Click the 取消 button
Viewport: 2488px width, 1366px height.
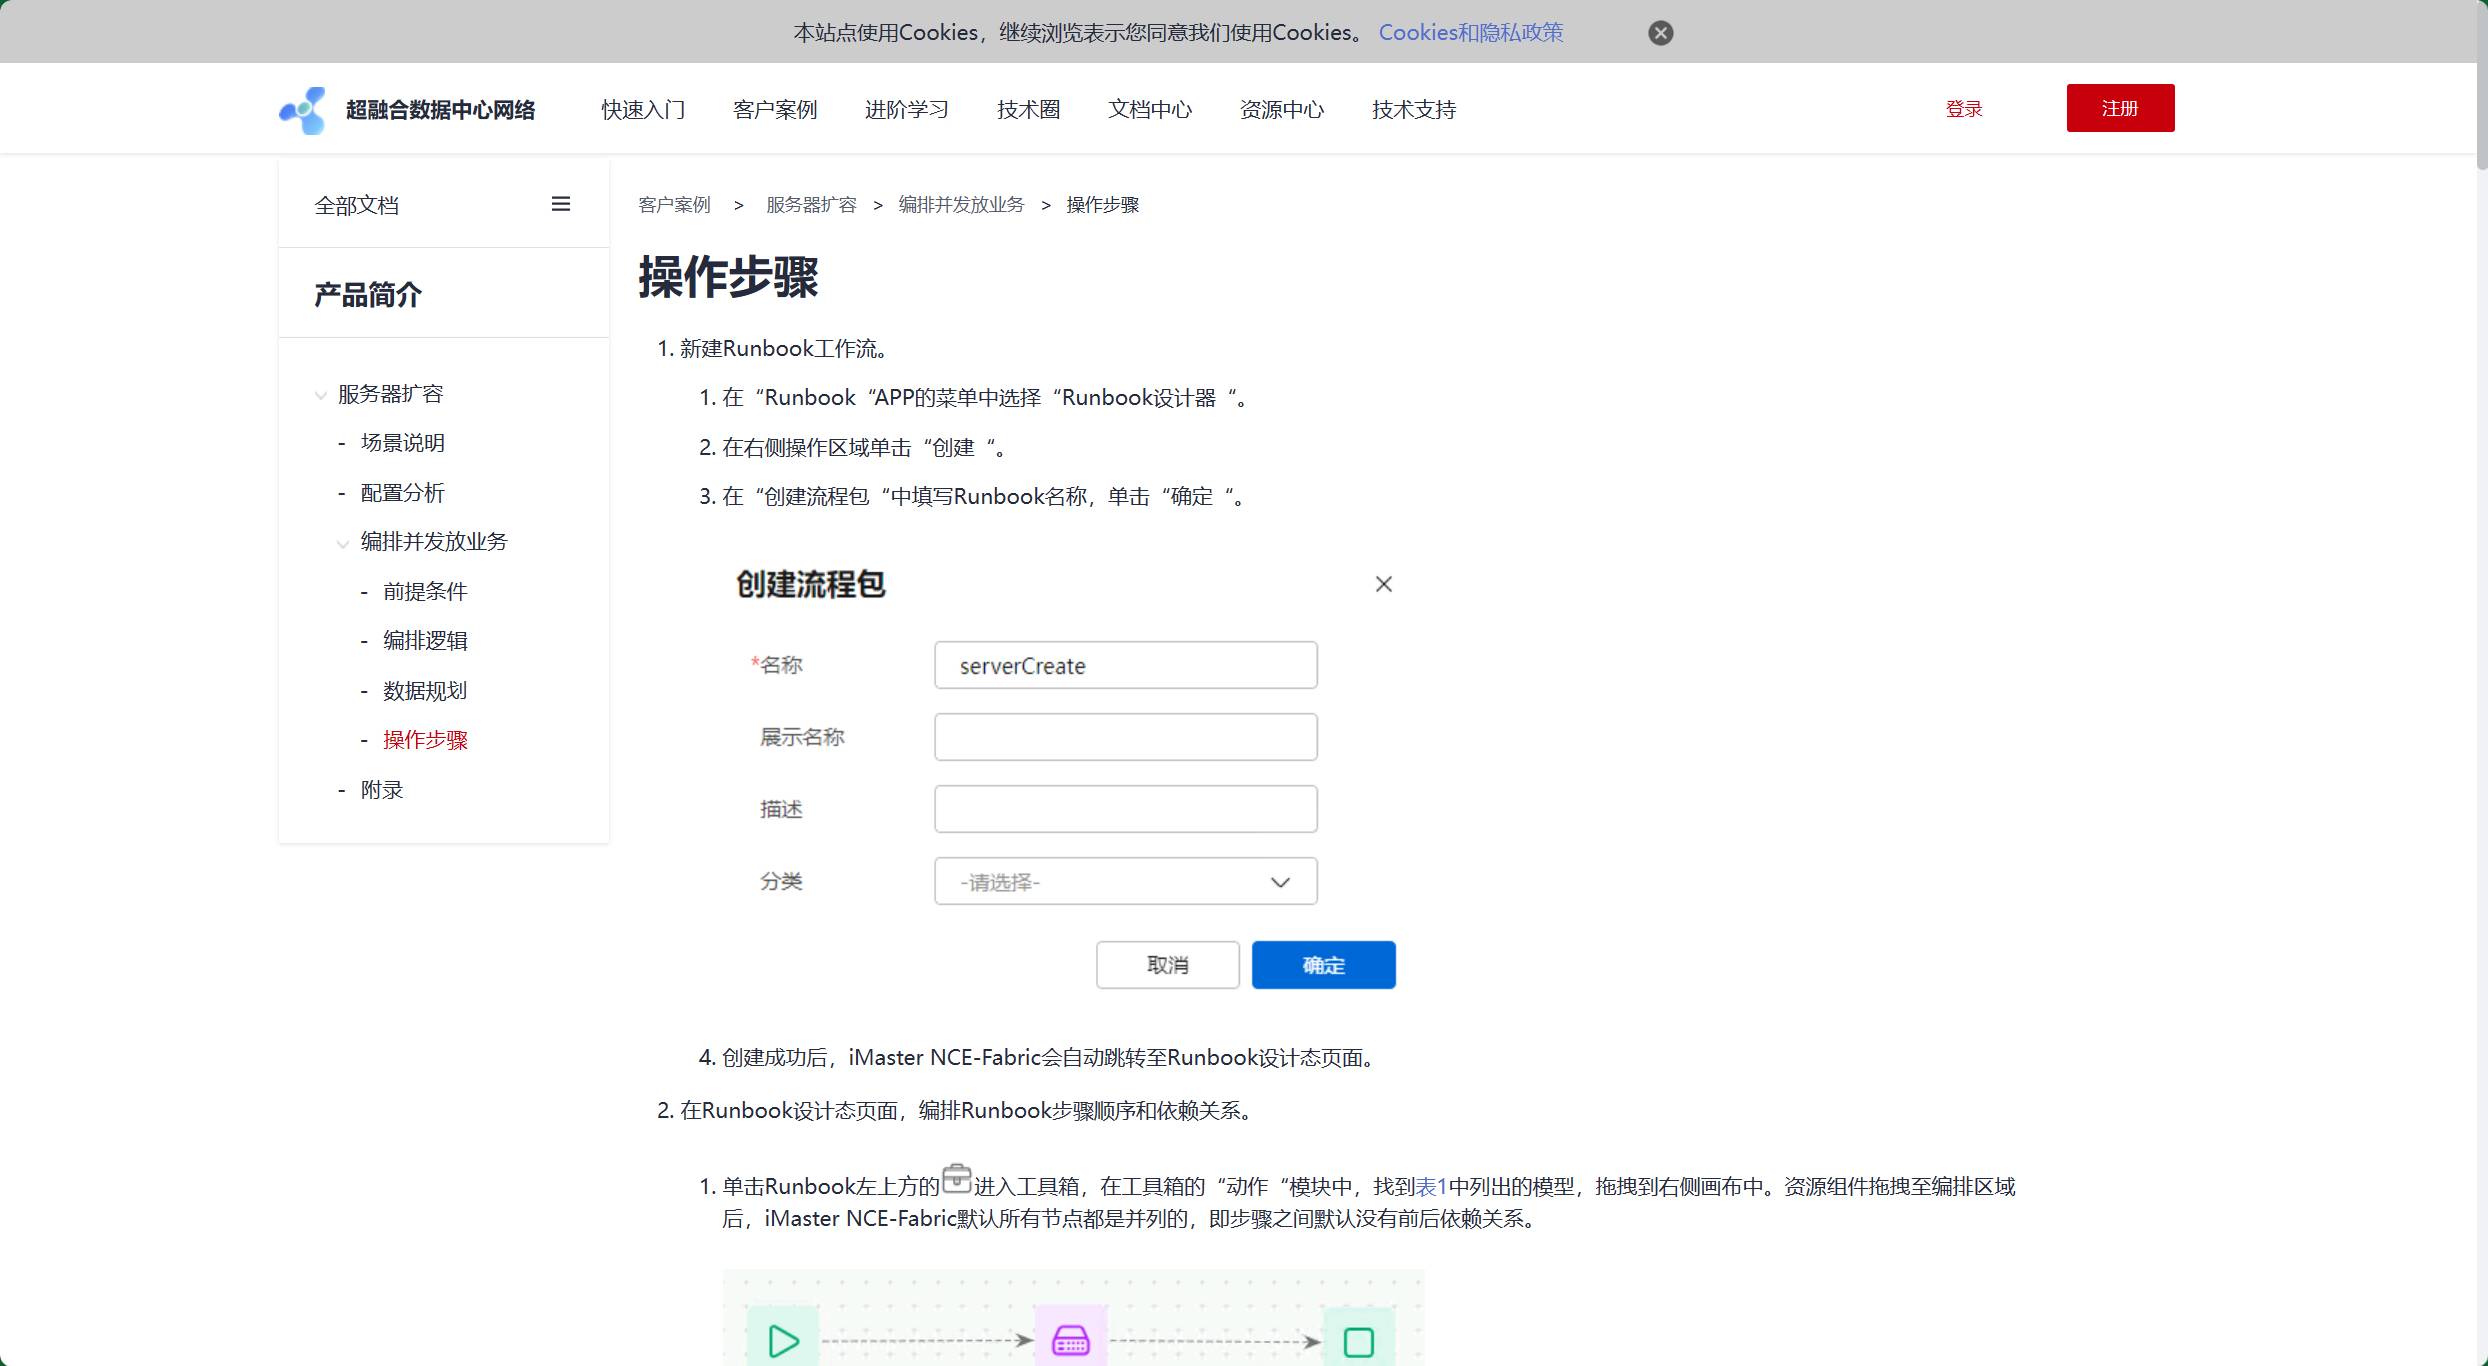1168,965
